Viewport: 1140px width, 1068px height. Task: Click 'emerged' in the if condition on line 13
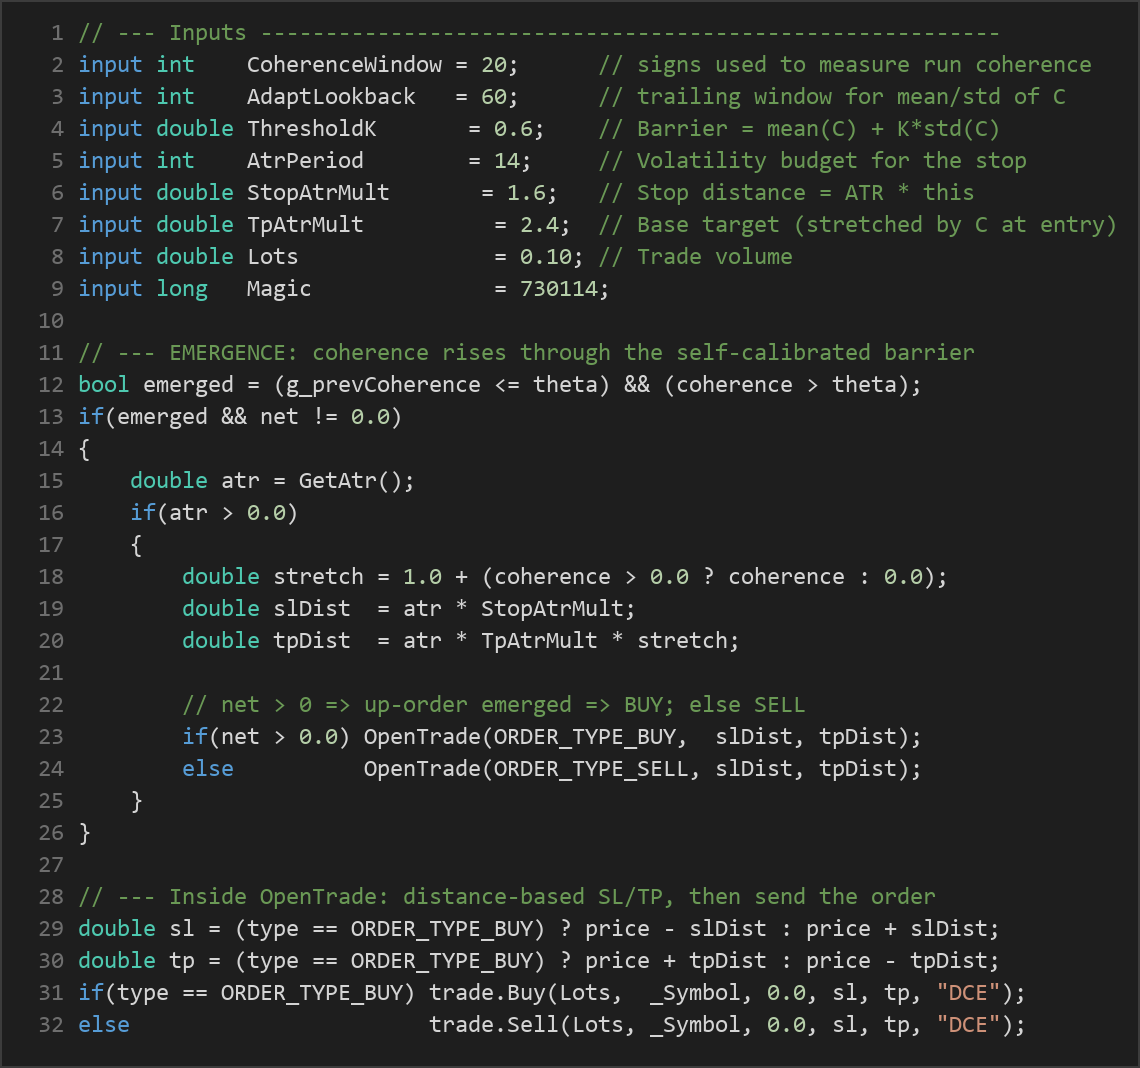161,417
